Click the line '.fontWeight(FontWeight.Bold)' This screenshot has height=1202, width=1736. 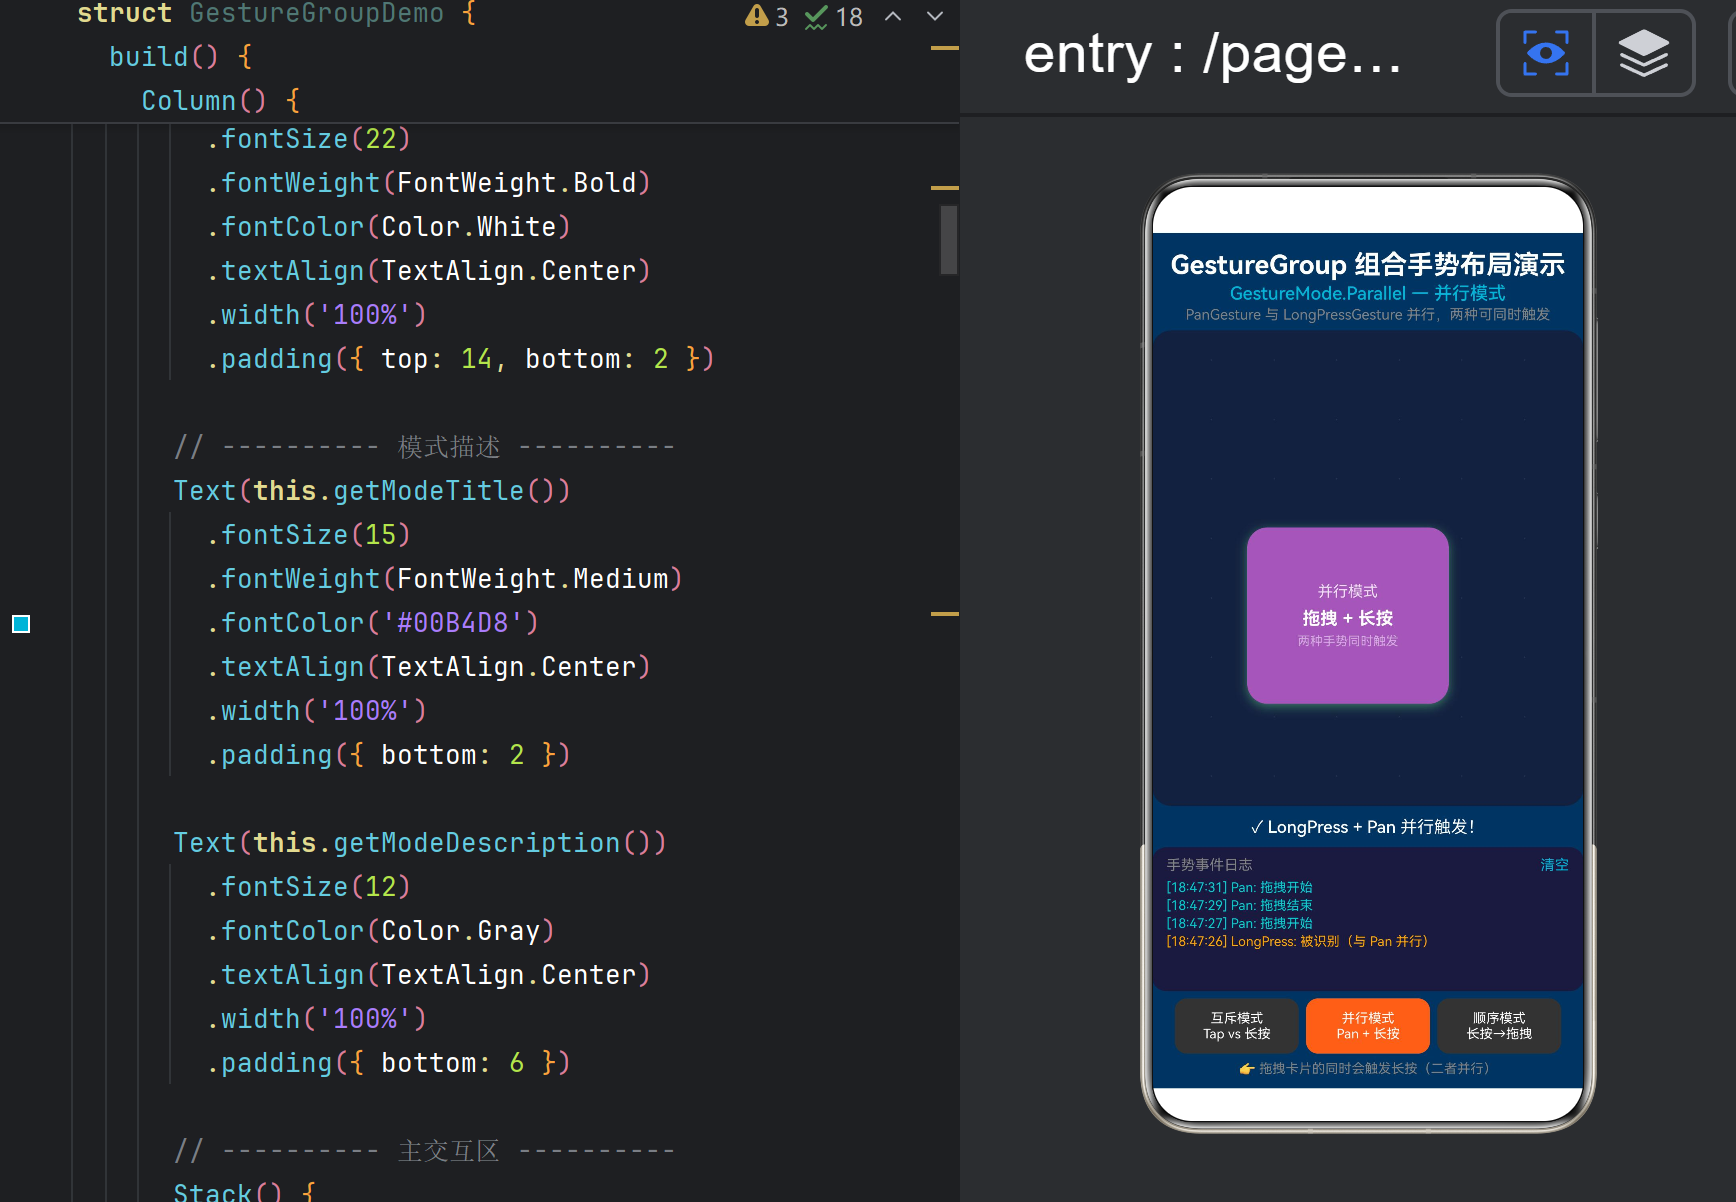[429, 183]
